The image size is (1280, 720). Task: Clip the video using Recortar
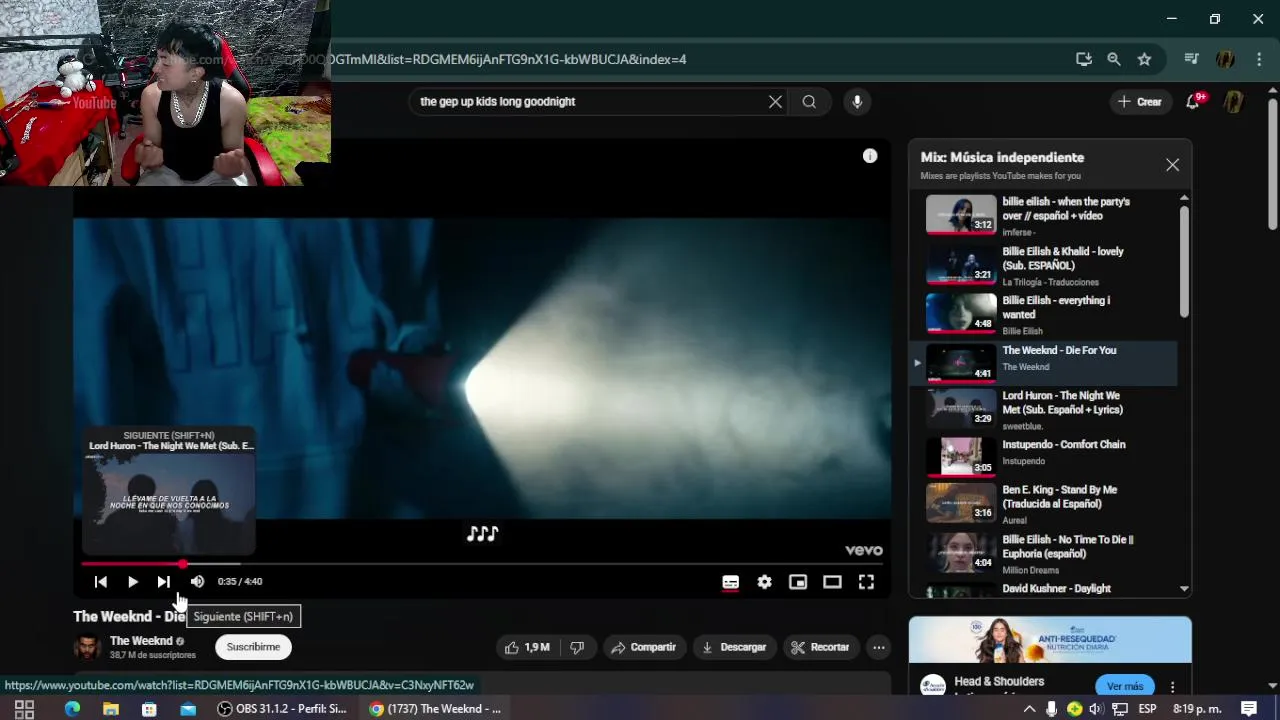pos(820,647)
